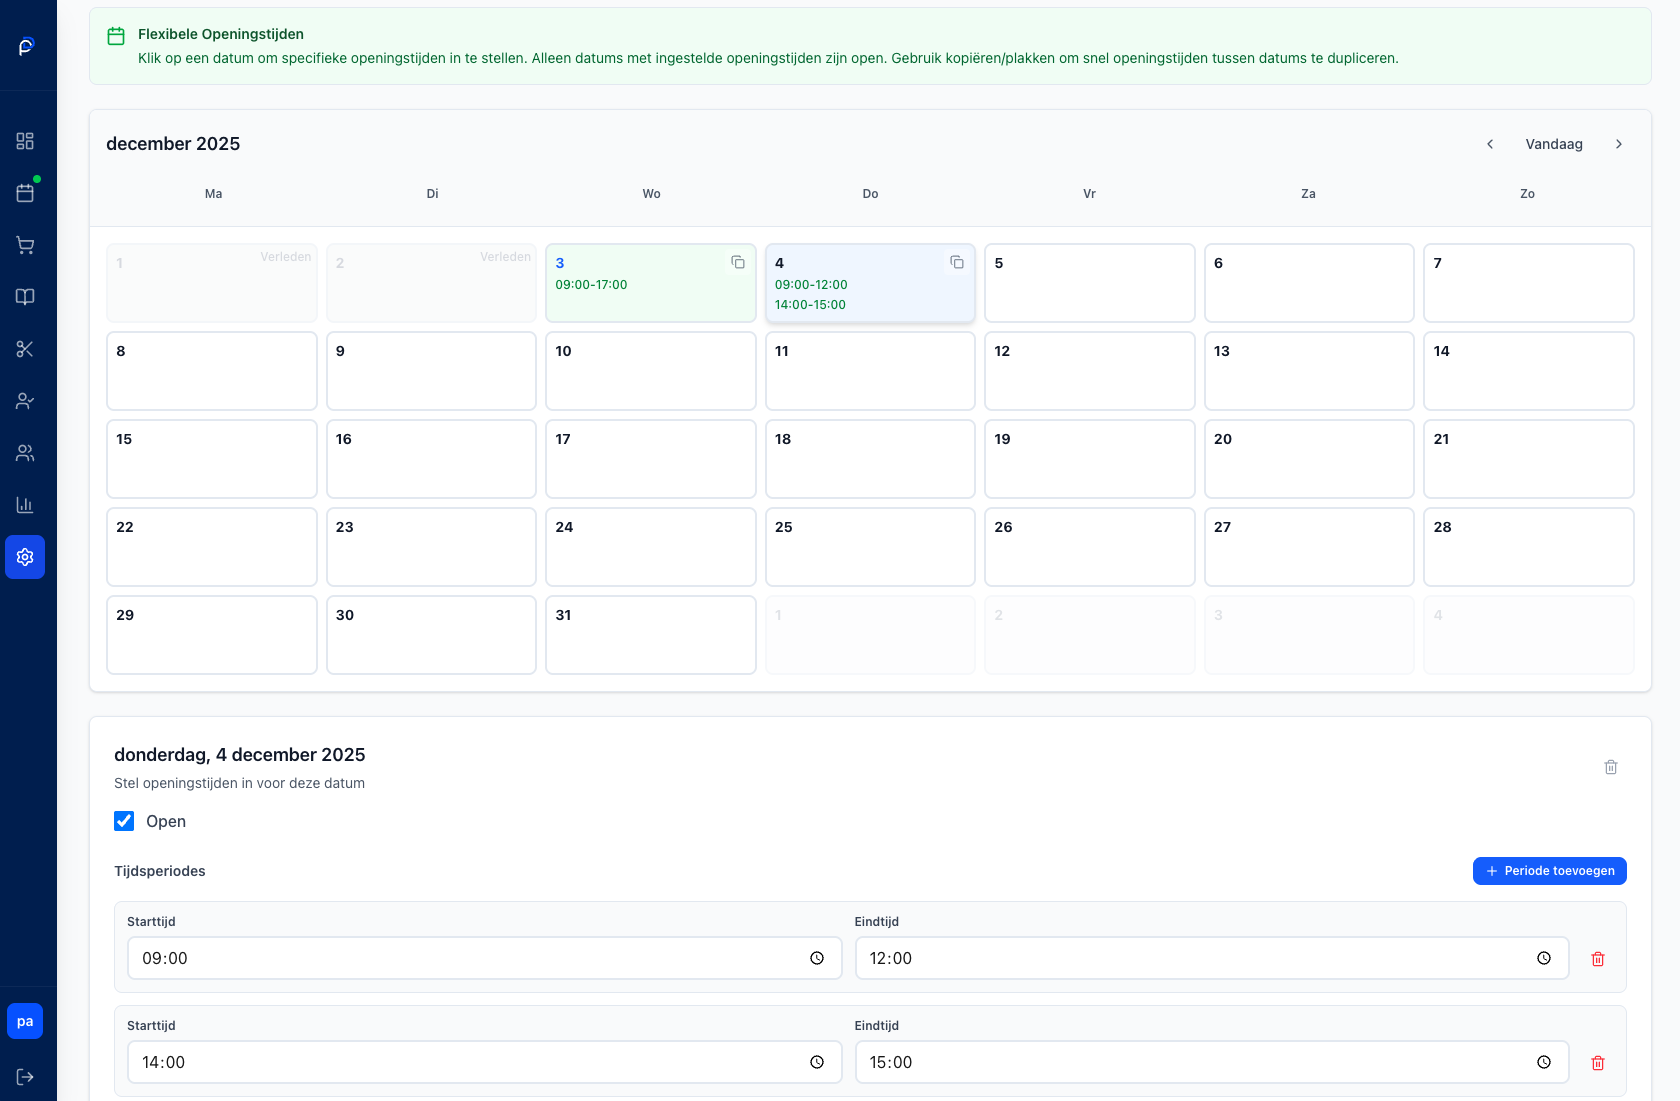
Task: Open the statistics bar chart icon
Action: (25, 505)
